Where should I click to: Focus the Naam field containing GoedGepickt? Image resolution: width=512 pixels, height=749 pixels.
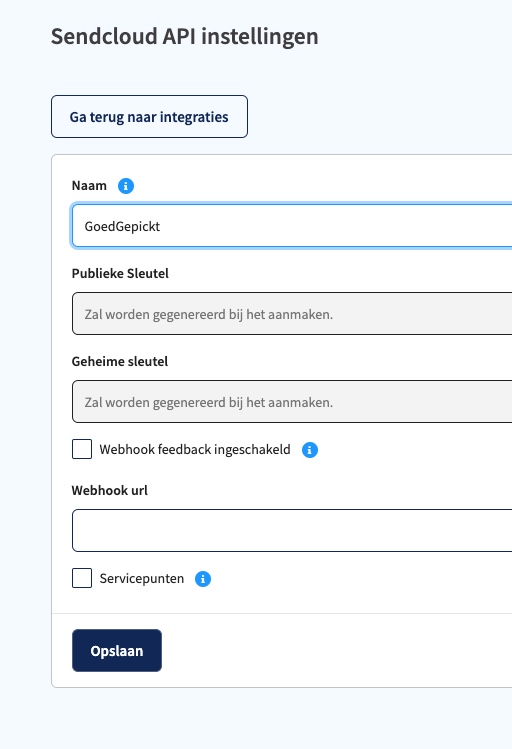coord(292,226)
